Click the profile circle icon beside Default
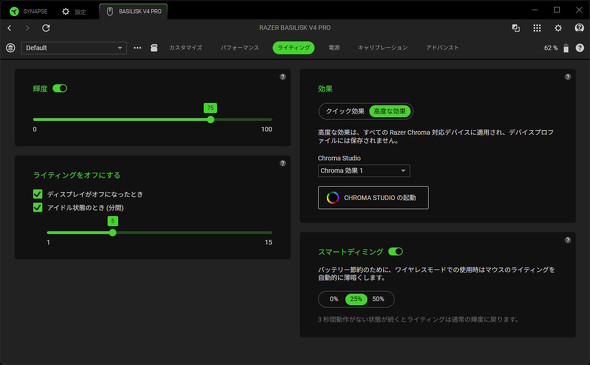This screenshot has height=365, width=590. pyautogui.click(x=11, y=48)
